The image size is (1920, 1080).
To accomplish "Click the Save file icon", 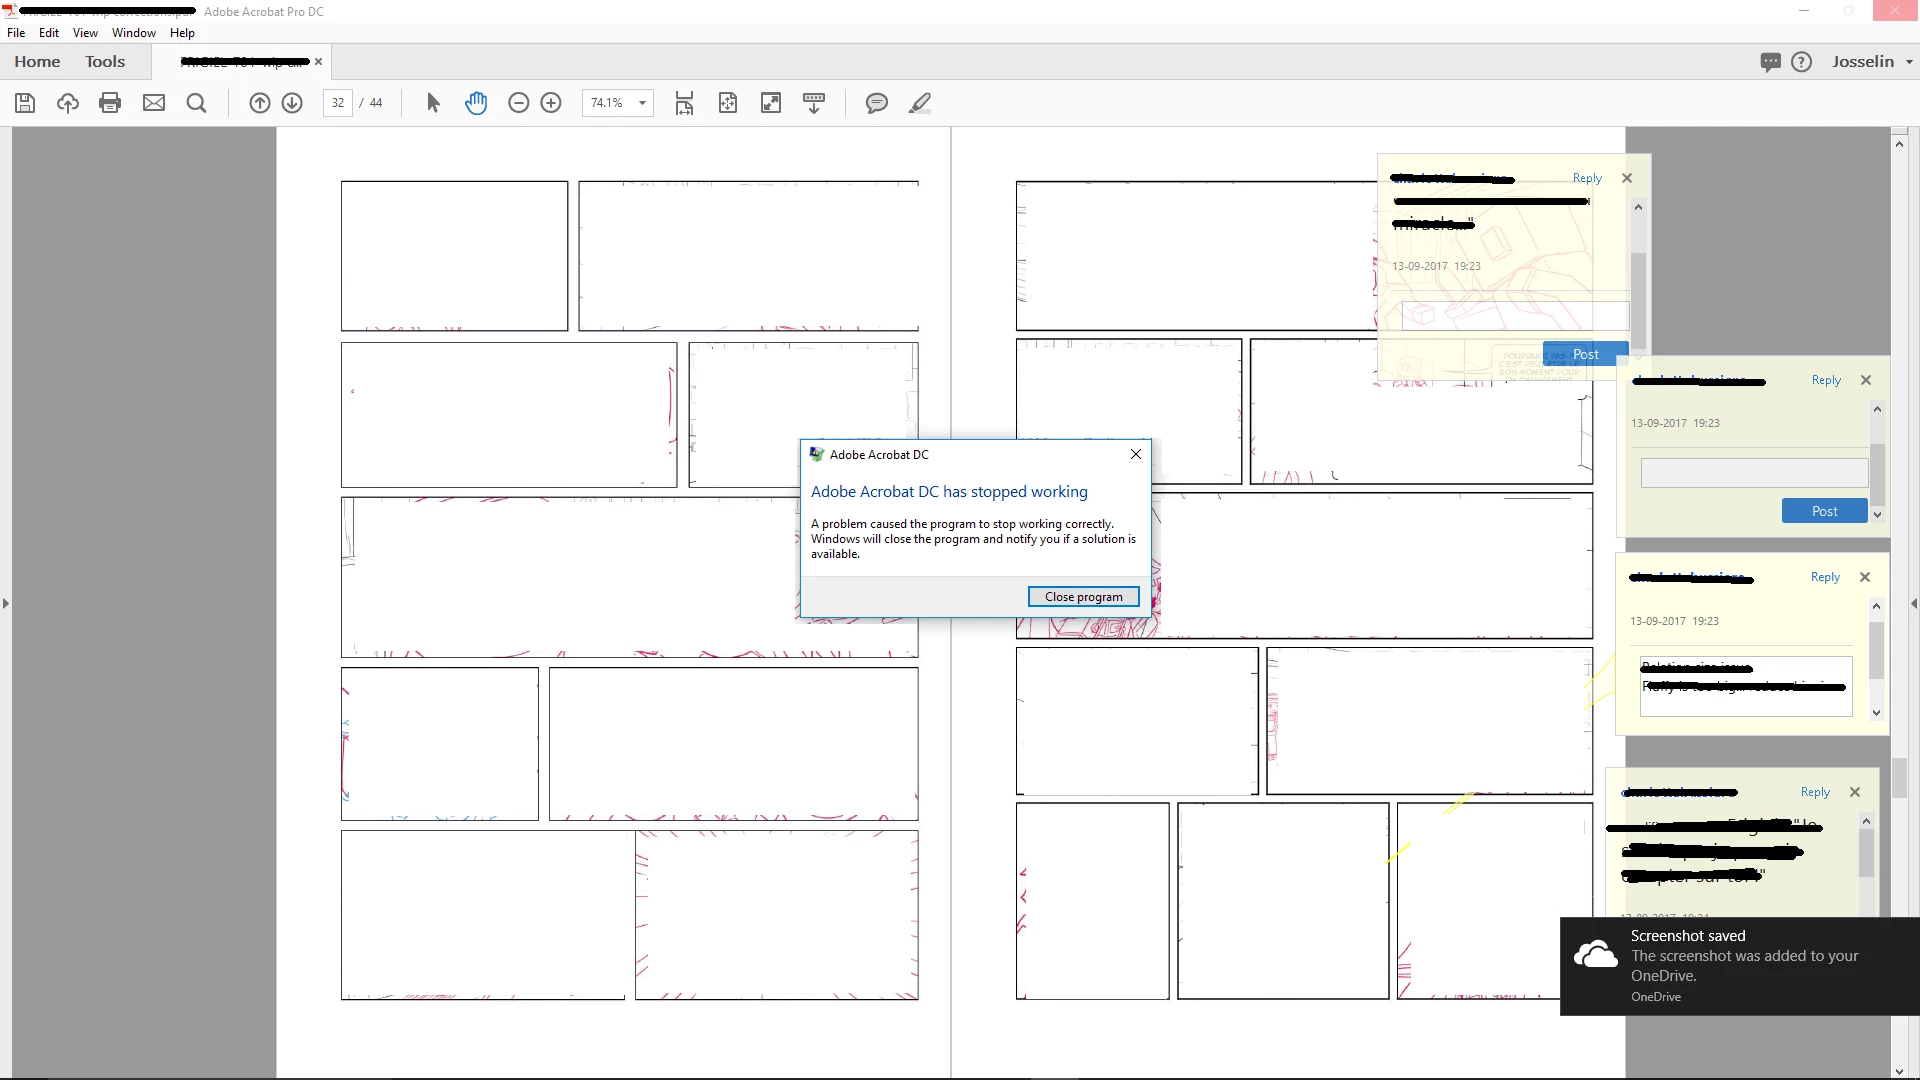I will 25,103.
